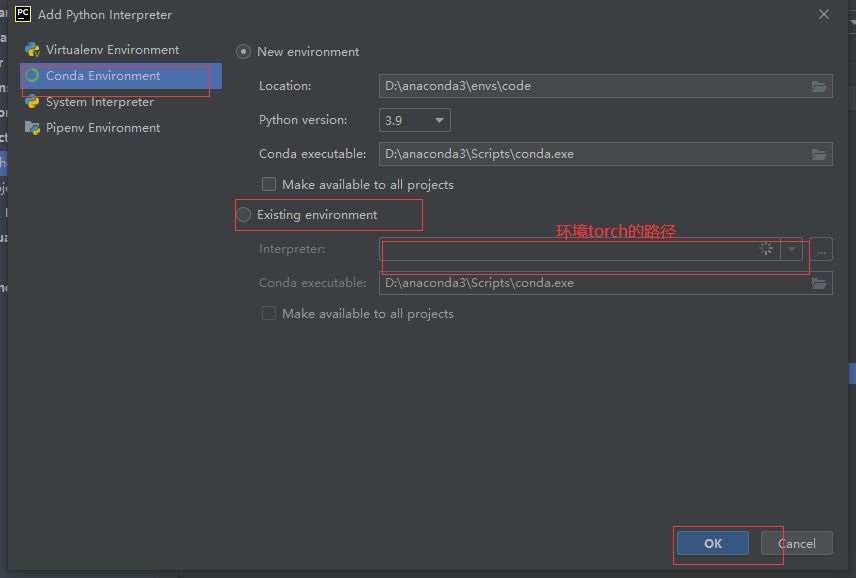Select System Interpreter in sidebar
Screen dimensions: 856x578
pos(121,102)
